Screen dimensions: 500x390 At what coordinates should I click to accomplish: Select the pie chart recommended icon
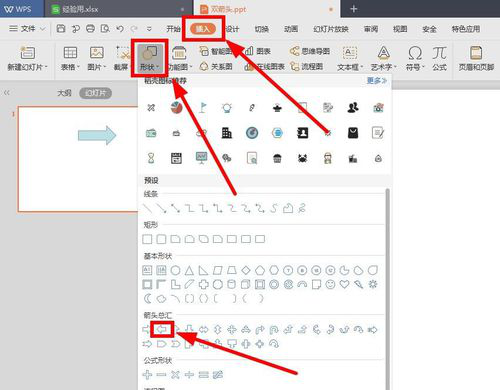pyautogui.click(x=176, y=107)
